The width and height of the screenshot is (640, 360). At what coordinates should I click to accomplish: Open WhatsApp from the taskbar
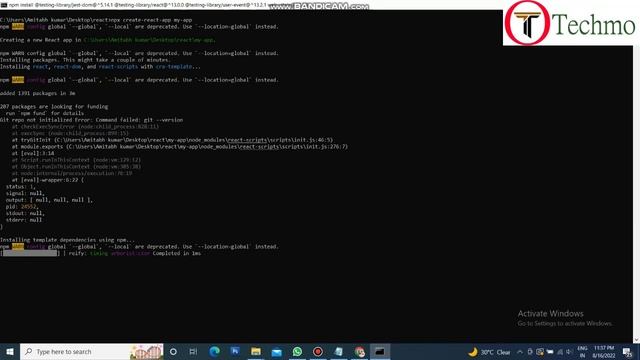pos(297,351)
